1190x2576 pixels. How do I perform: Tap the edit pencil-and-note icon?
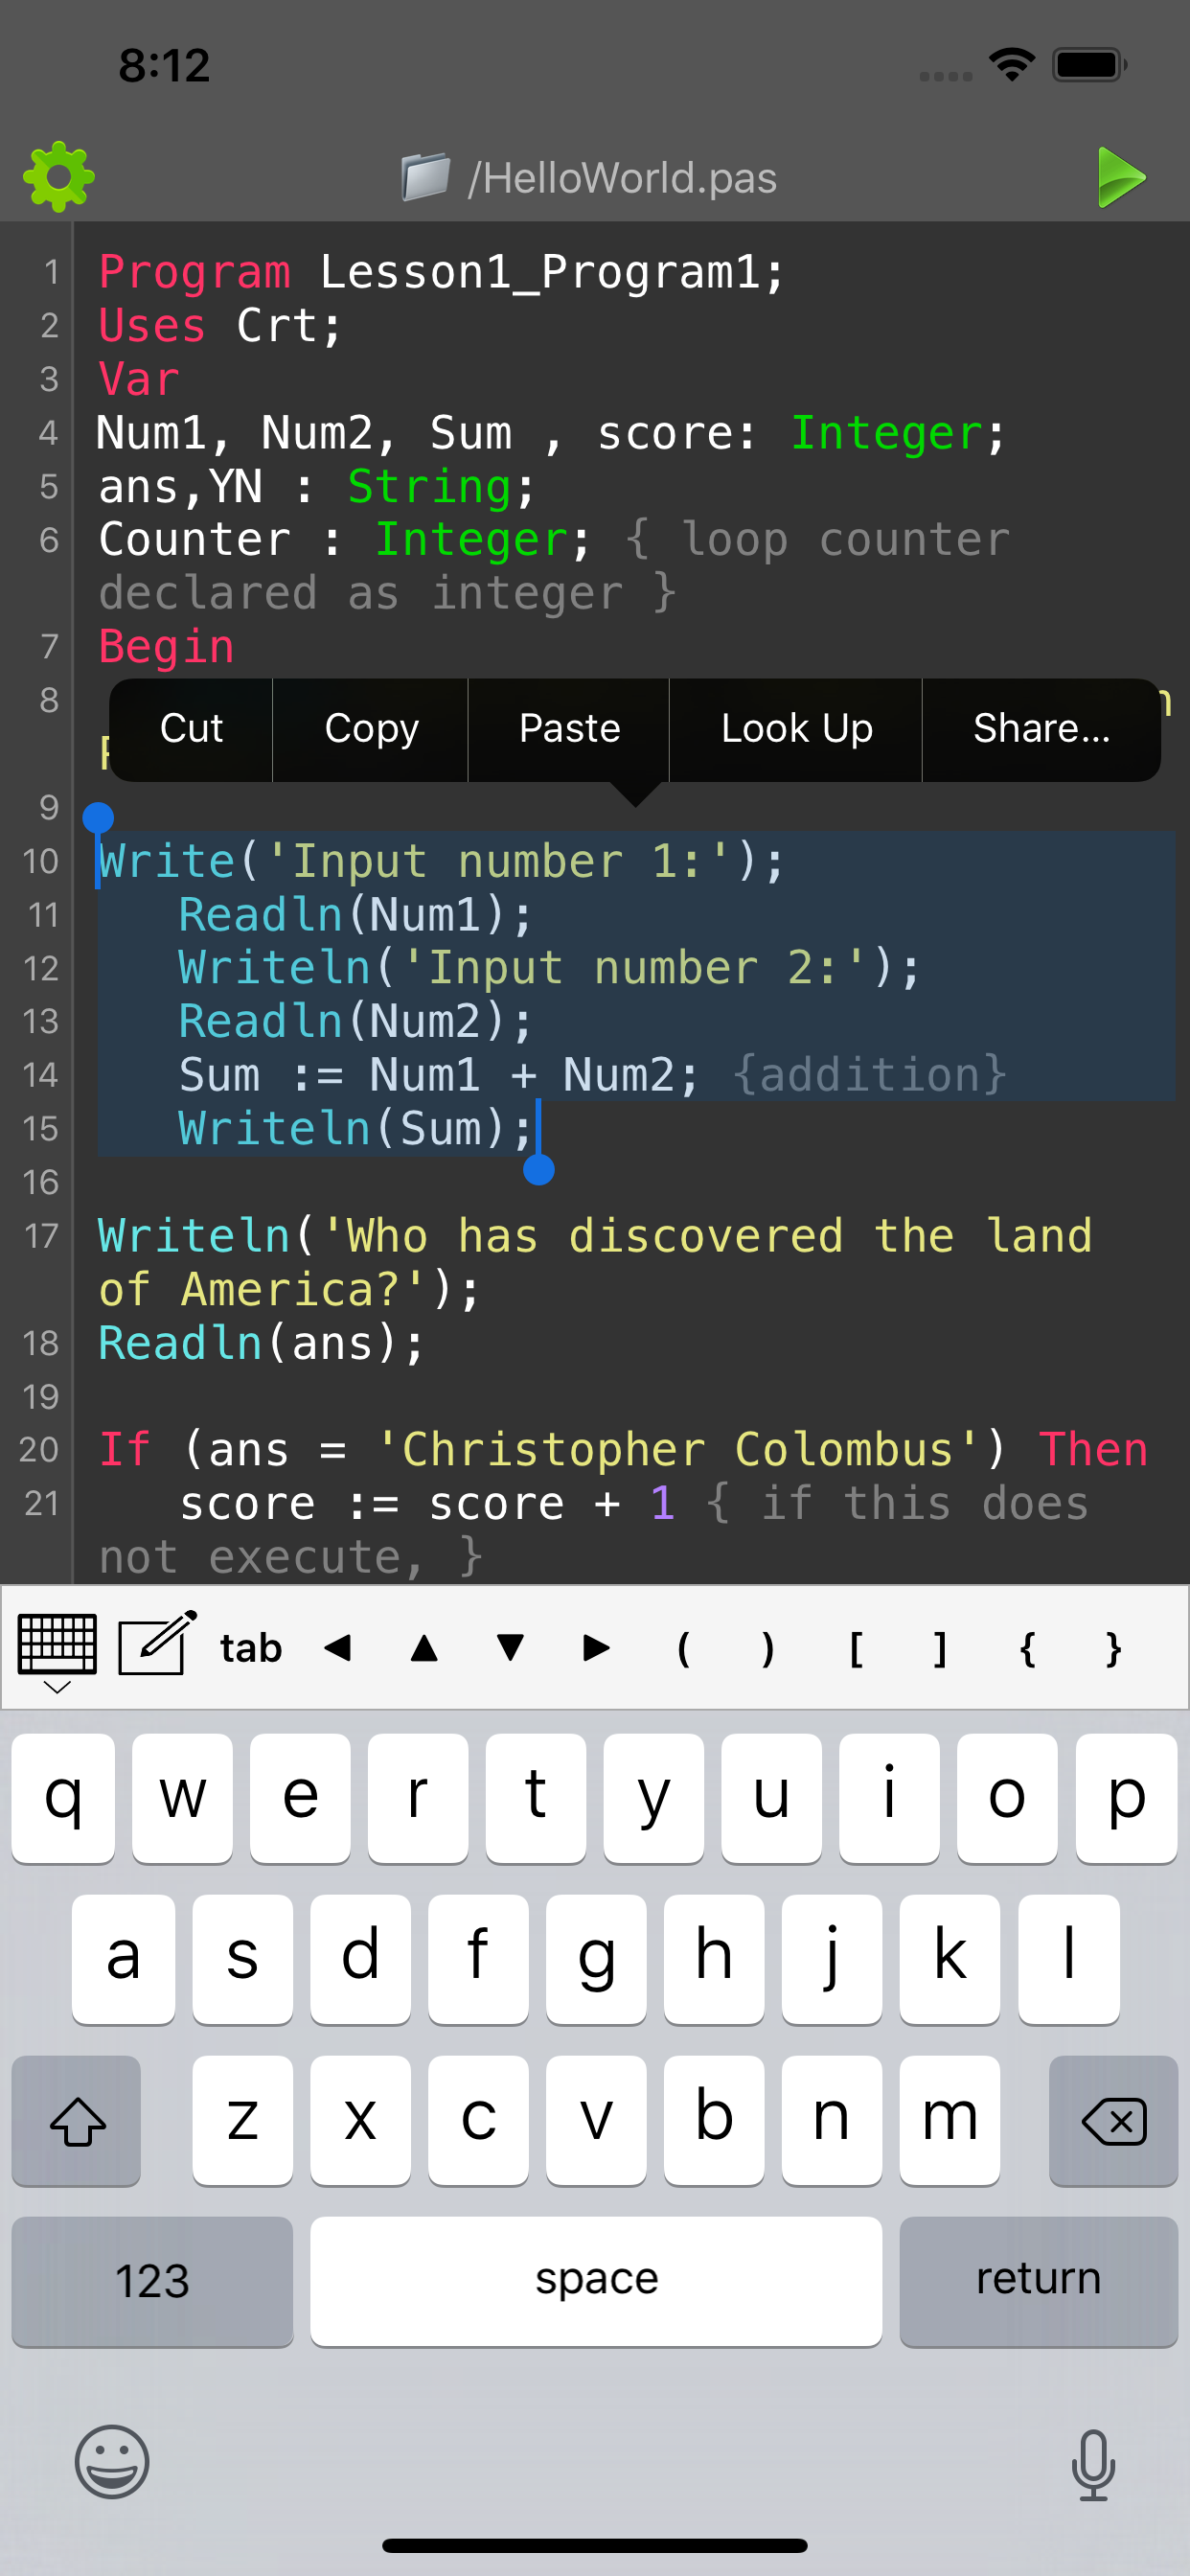pyautogui.click(x=157, y=1645)
